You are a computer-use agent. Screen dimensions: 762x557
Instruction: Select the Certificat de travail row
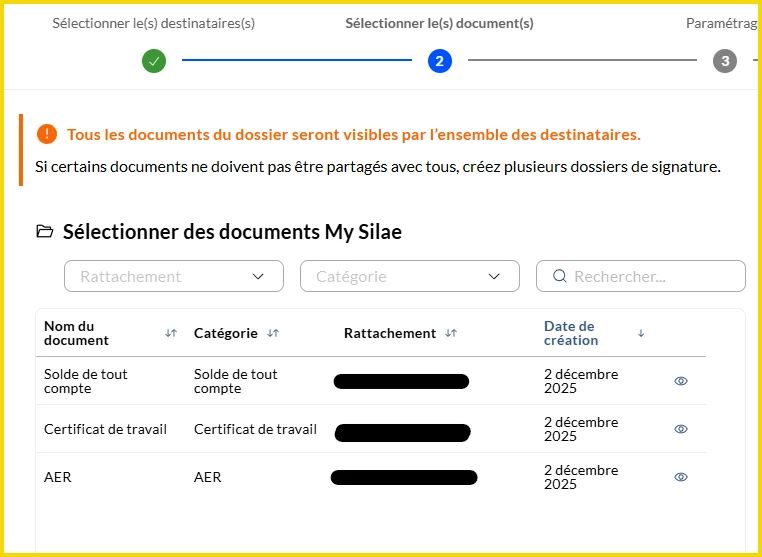pyautogui.click(x=105, y=429)
